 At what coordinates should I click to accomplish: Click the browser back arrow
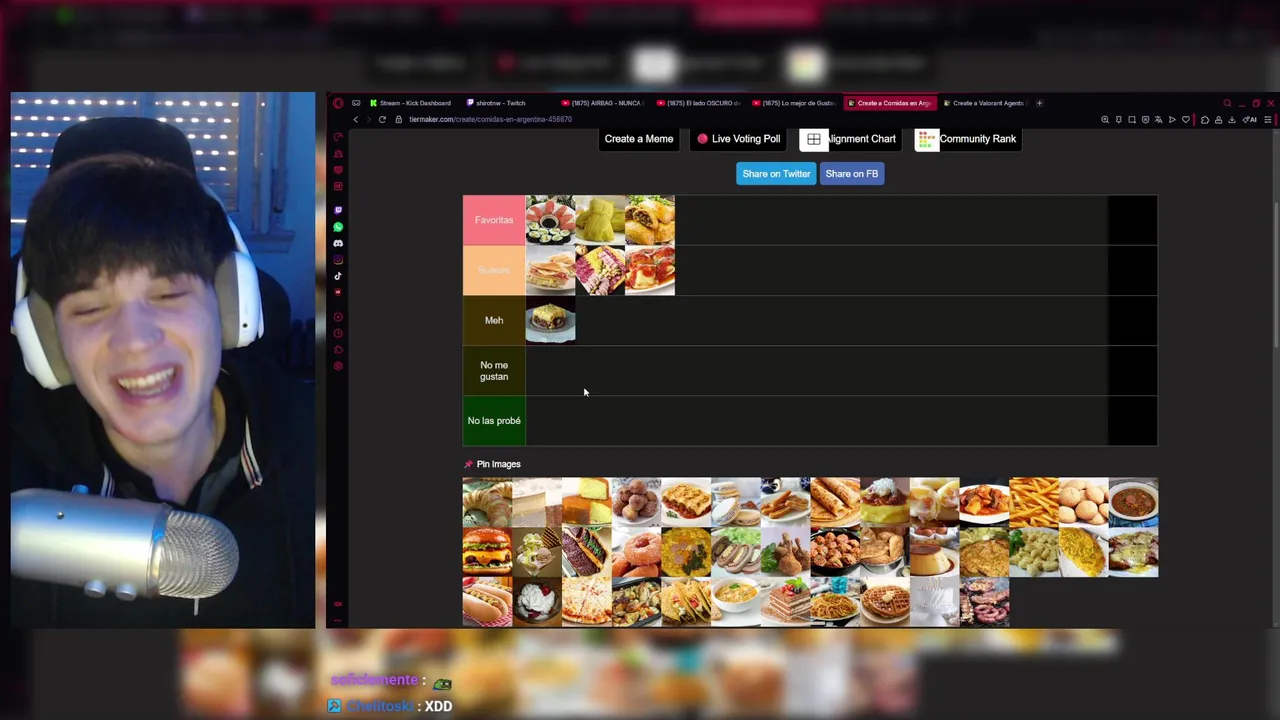pyautogui.click(x=355, y=120)
